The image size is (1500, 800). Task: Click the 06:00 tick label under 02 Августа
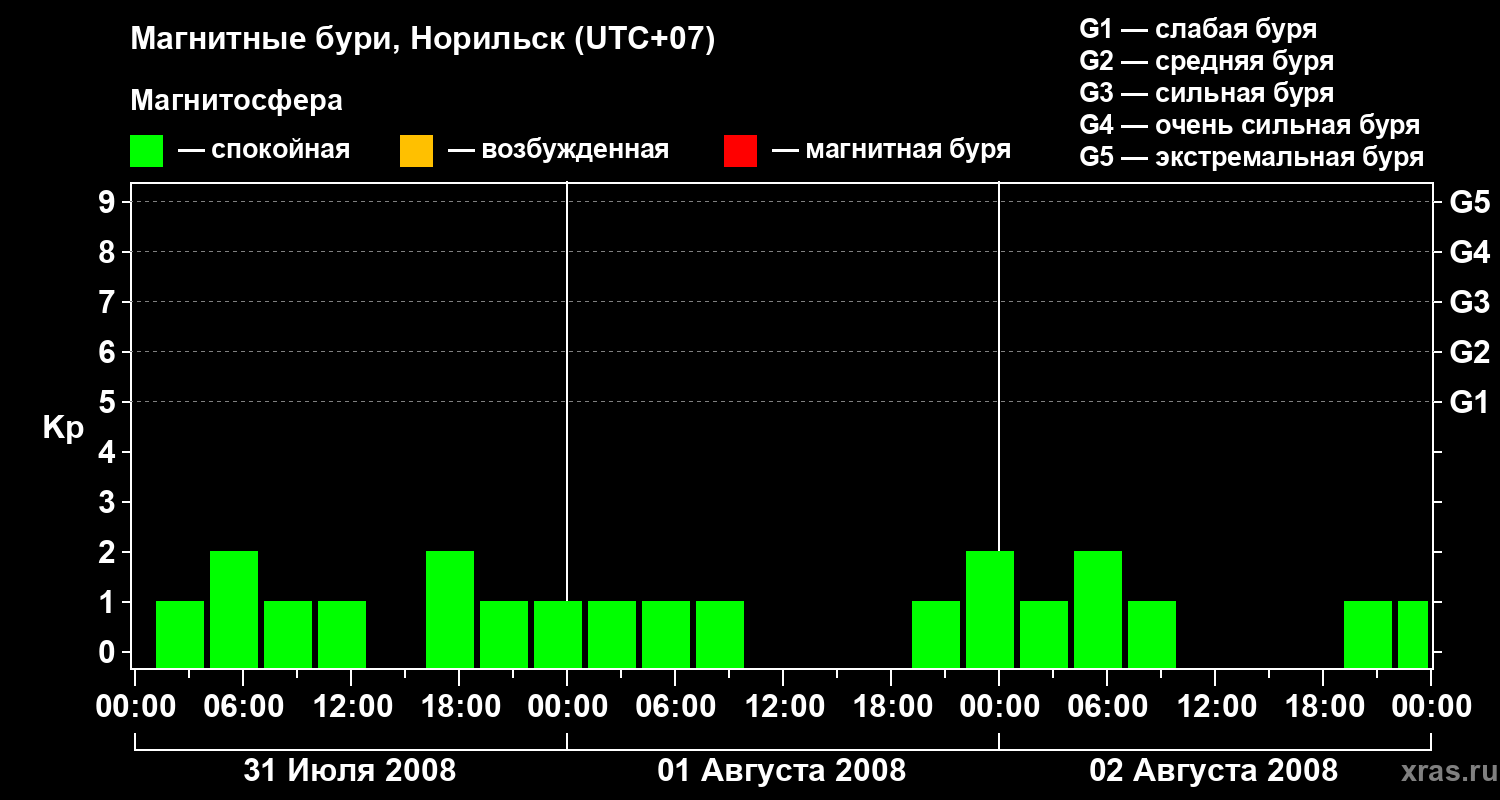tap(1107, 707)
